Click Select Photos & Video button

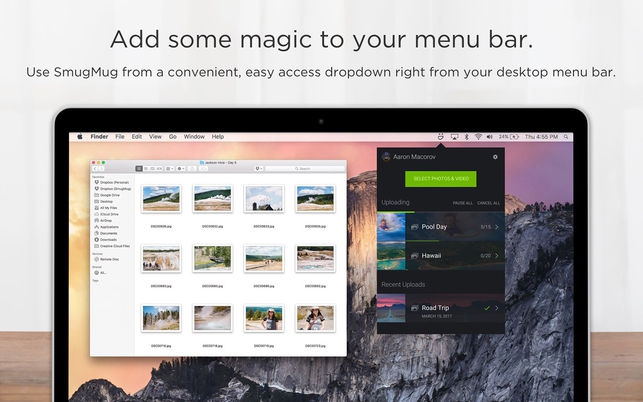click(x=441, y=179)
